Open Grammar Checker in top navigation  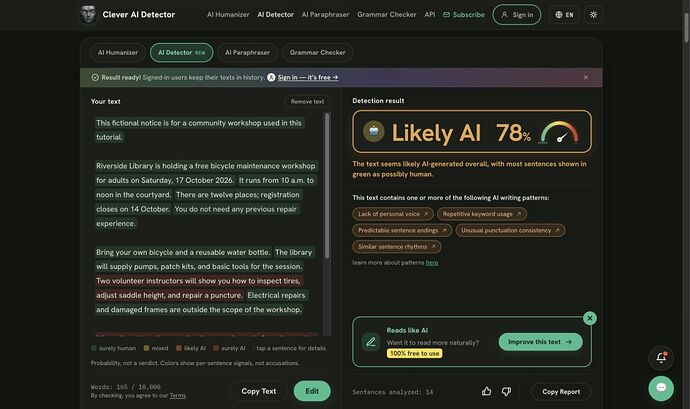point(387,15)
